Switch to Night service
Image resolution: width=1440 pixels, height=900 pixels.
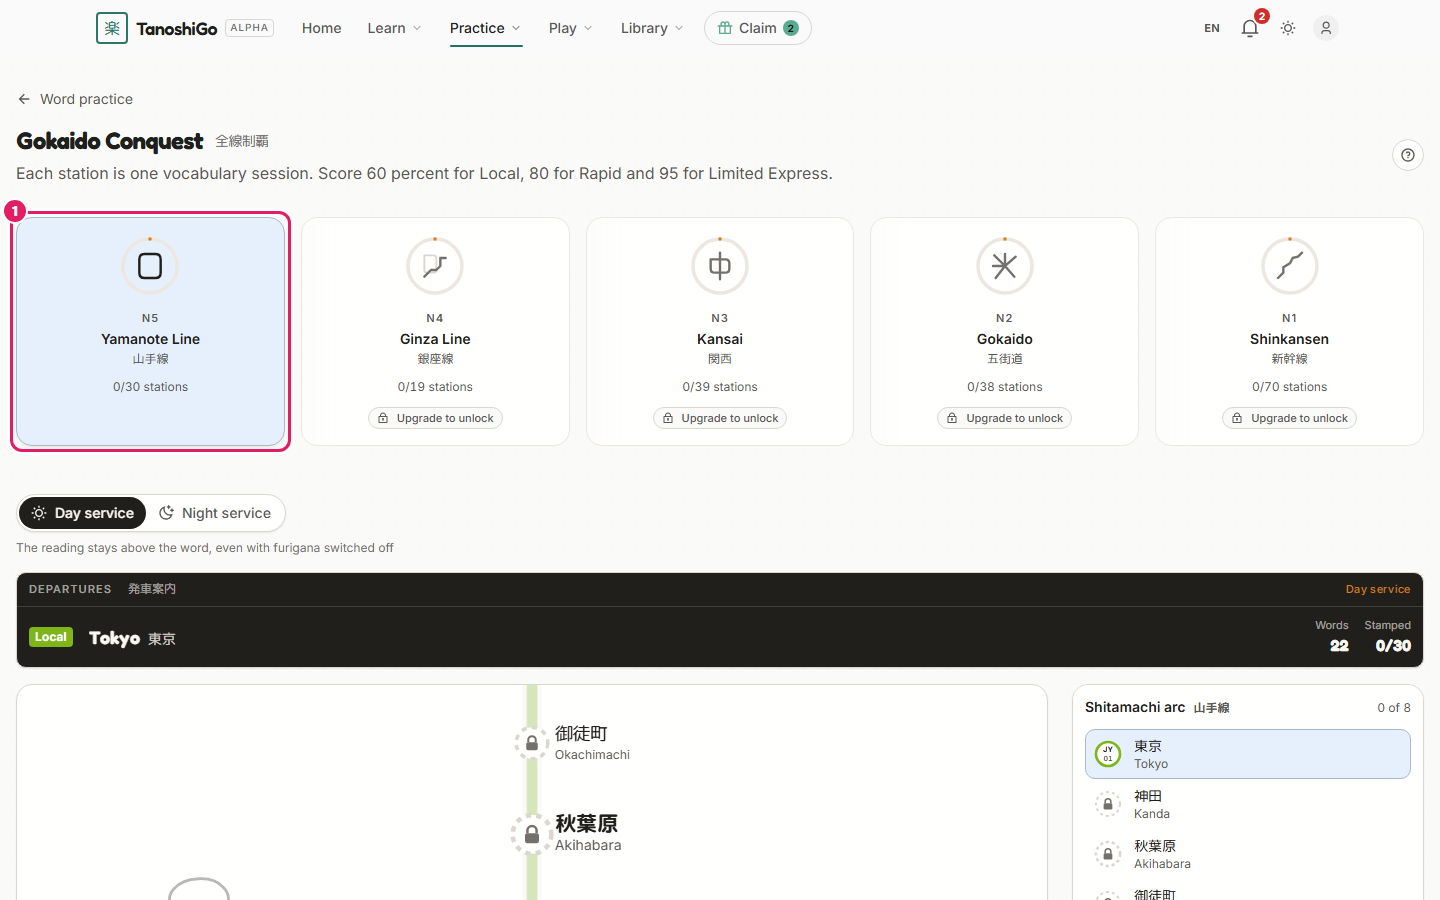point(215,513)
